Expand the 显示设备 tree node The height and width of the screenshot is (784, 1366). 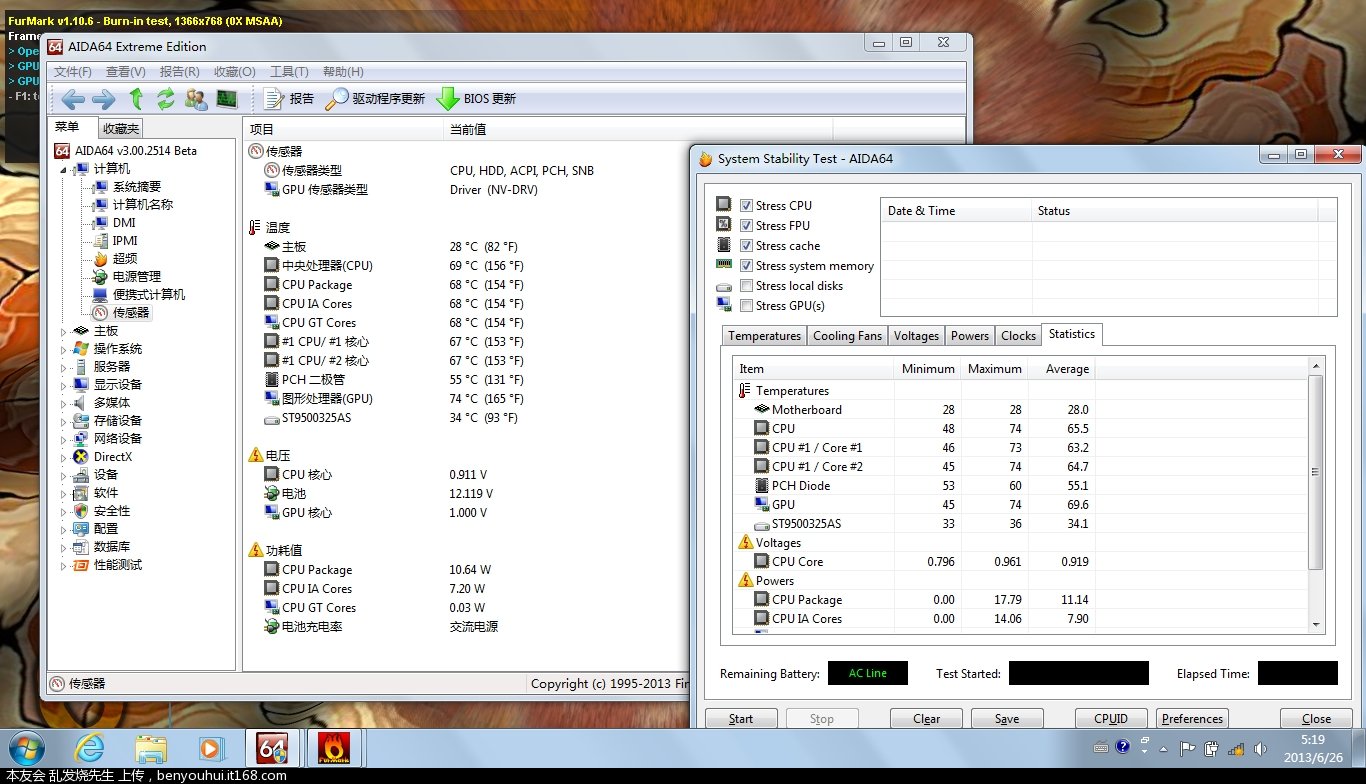[65, 385]
